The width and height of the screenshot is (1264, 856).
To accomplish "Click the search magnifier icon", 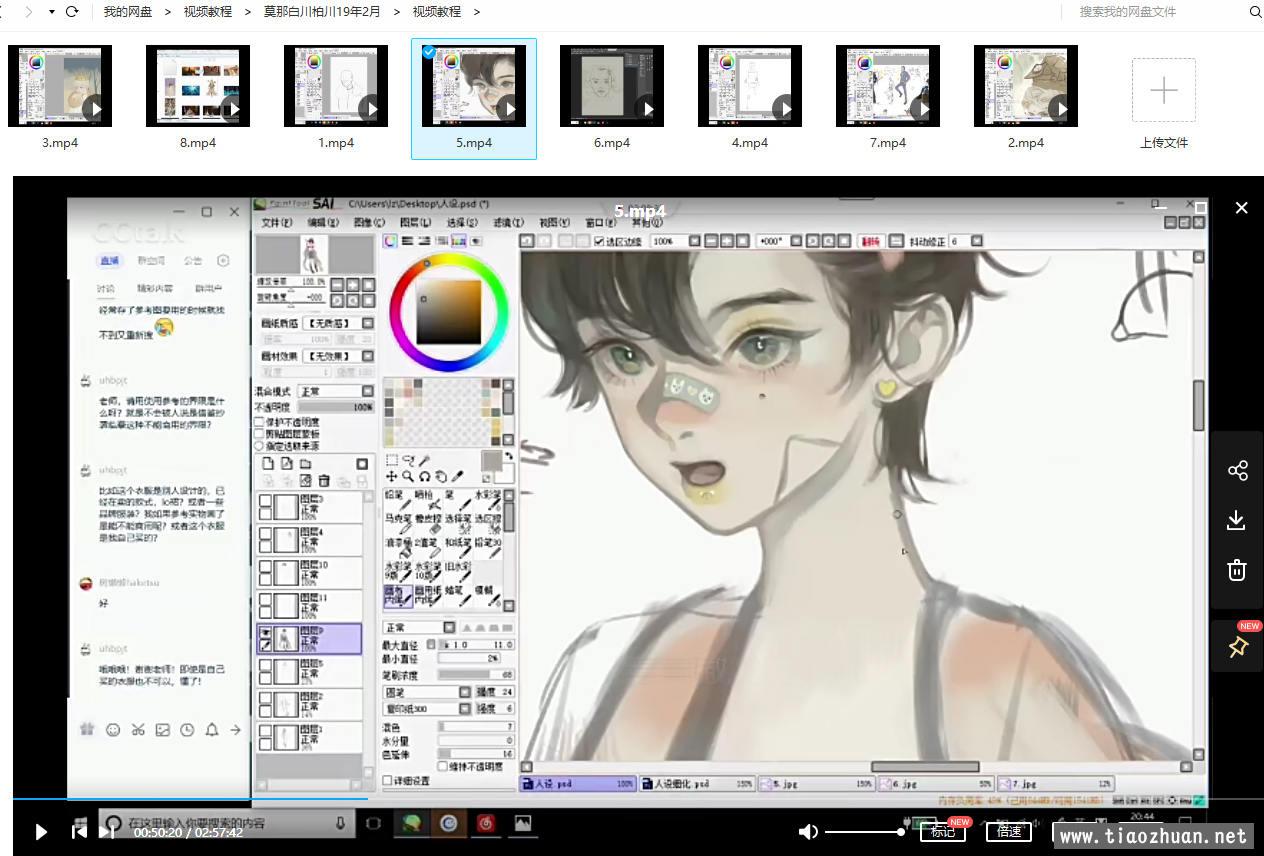I will 1255,12.
